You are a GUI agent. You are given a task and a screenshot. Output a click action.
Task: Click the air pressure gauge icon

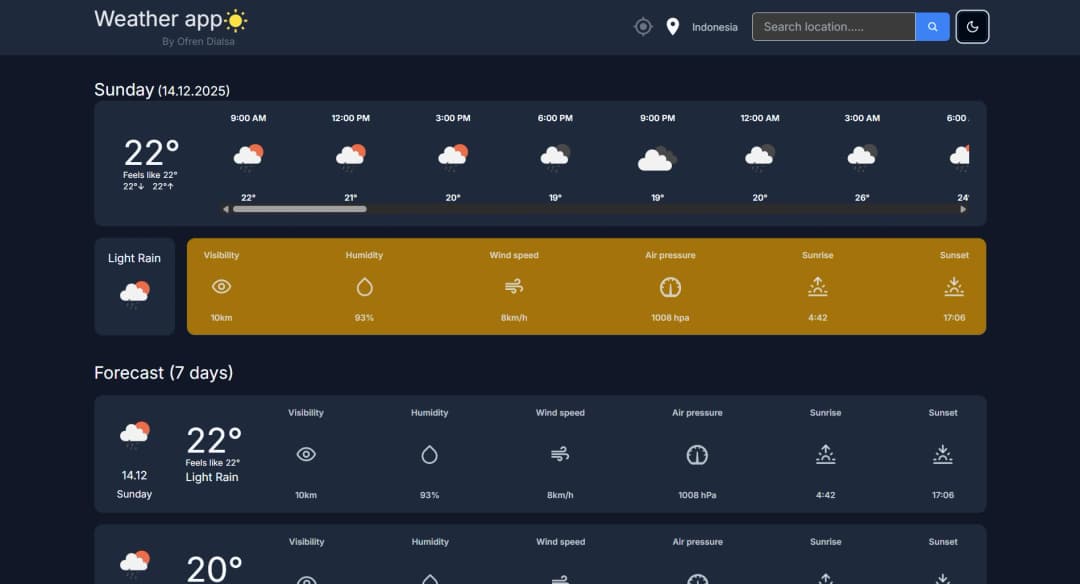click(x=669, y=286)
